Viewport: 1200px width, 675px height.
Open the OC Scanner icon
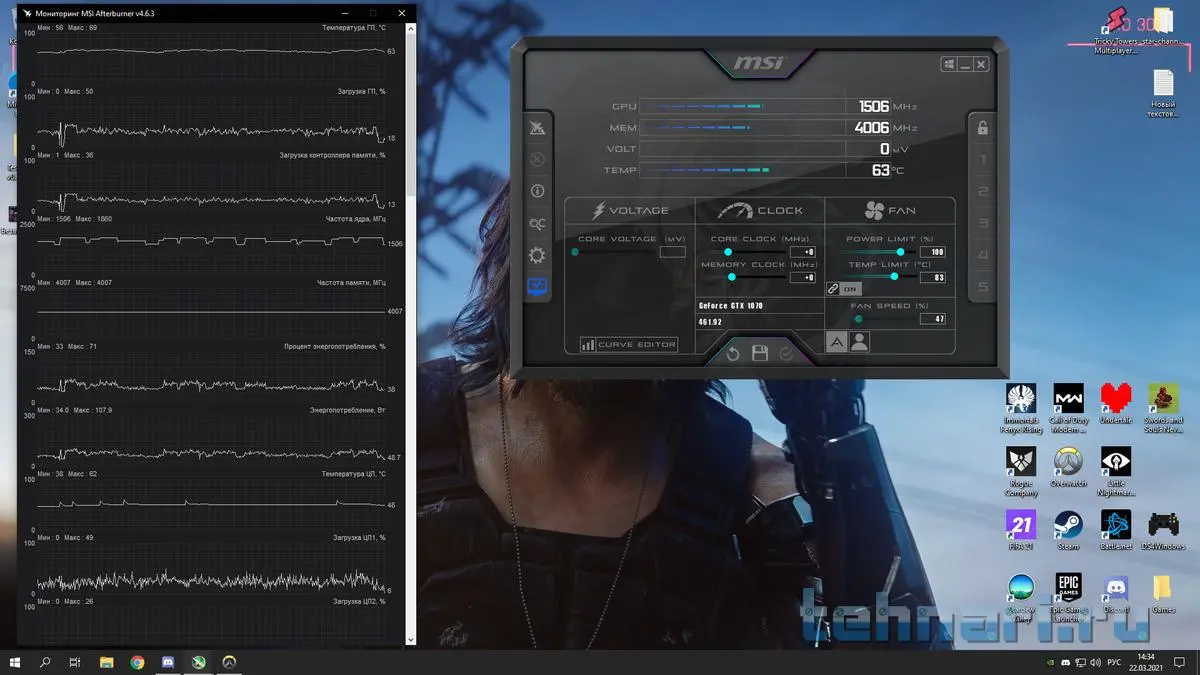[x=538, y=223]
